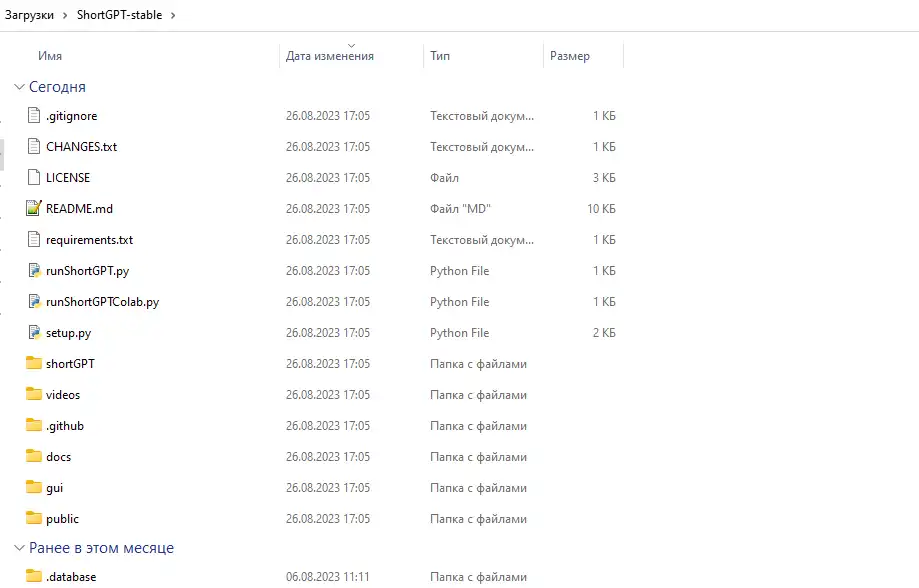Click the 10 КБ size of README.md
Image resolution: width=919 pixels, height=588 pixels.
[x=601, y=209]
